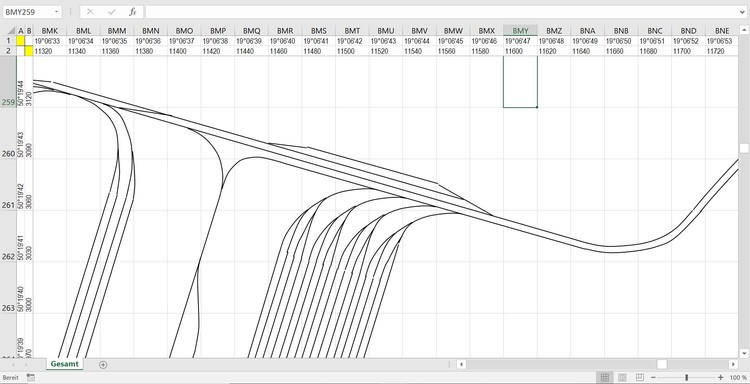
Task: Open the Gesamt sheet tab
Action: [65, 364]
